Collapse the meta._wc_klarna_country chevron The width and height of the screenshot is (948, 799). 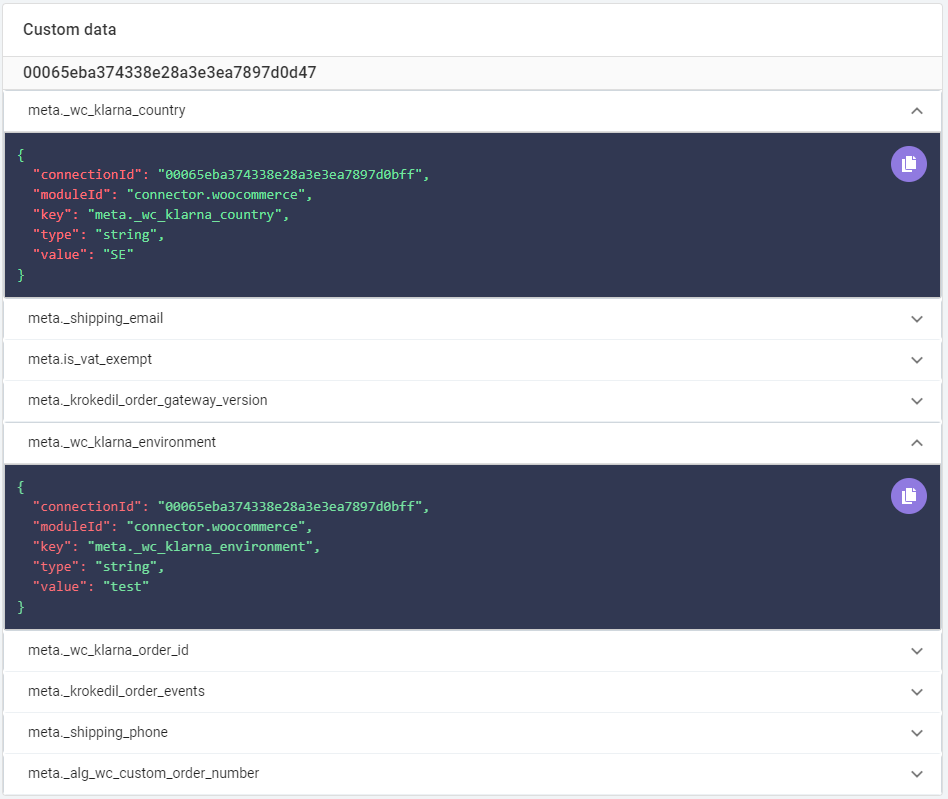click(917, 111)
